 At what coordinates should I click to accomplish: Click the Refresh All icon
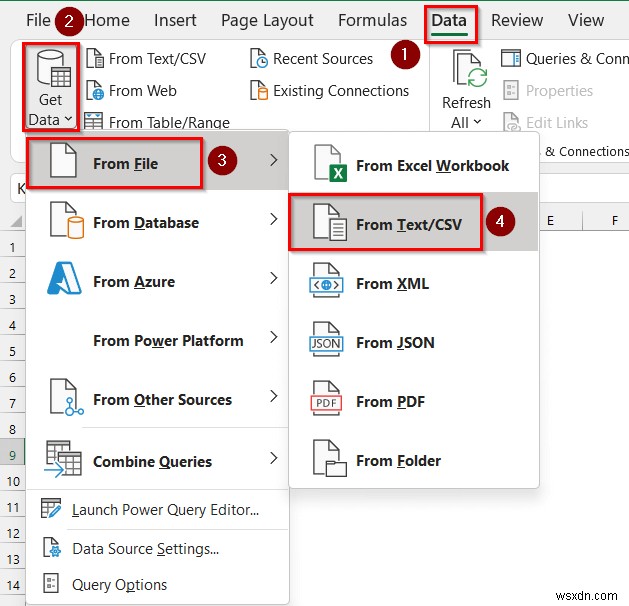click(470, 68)
